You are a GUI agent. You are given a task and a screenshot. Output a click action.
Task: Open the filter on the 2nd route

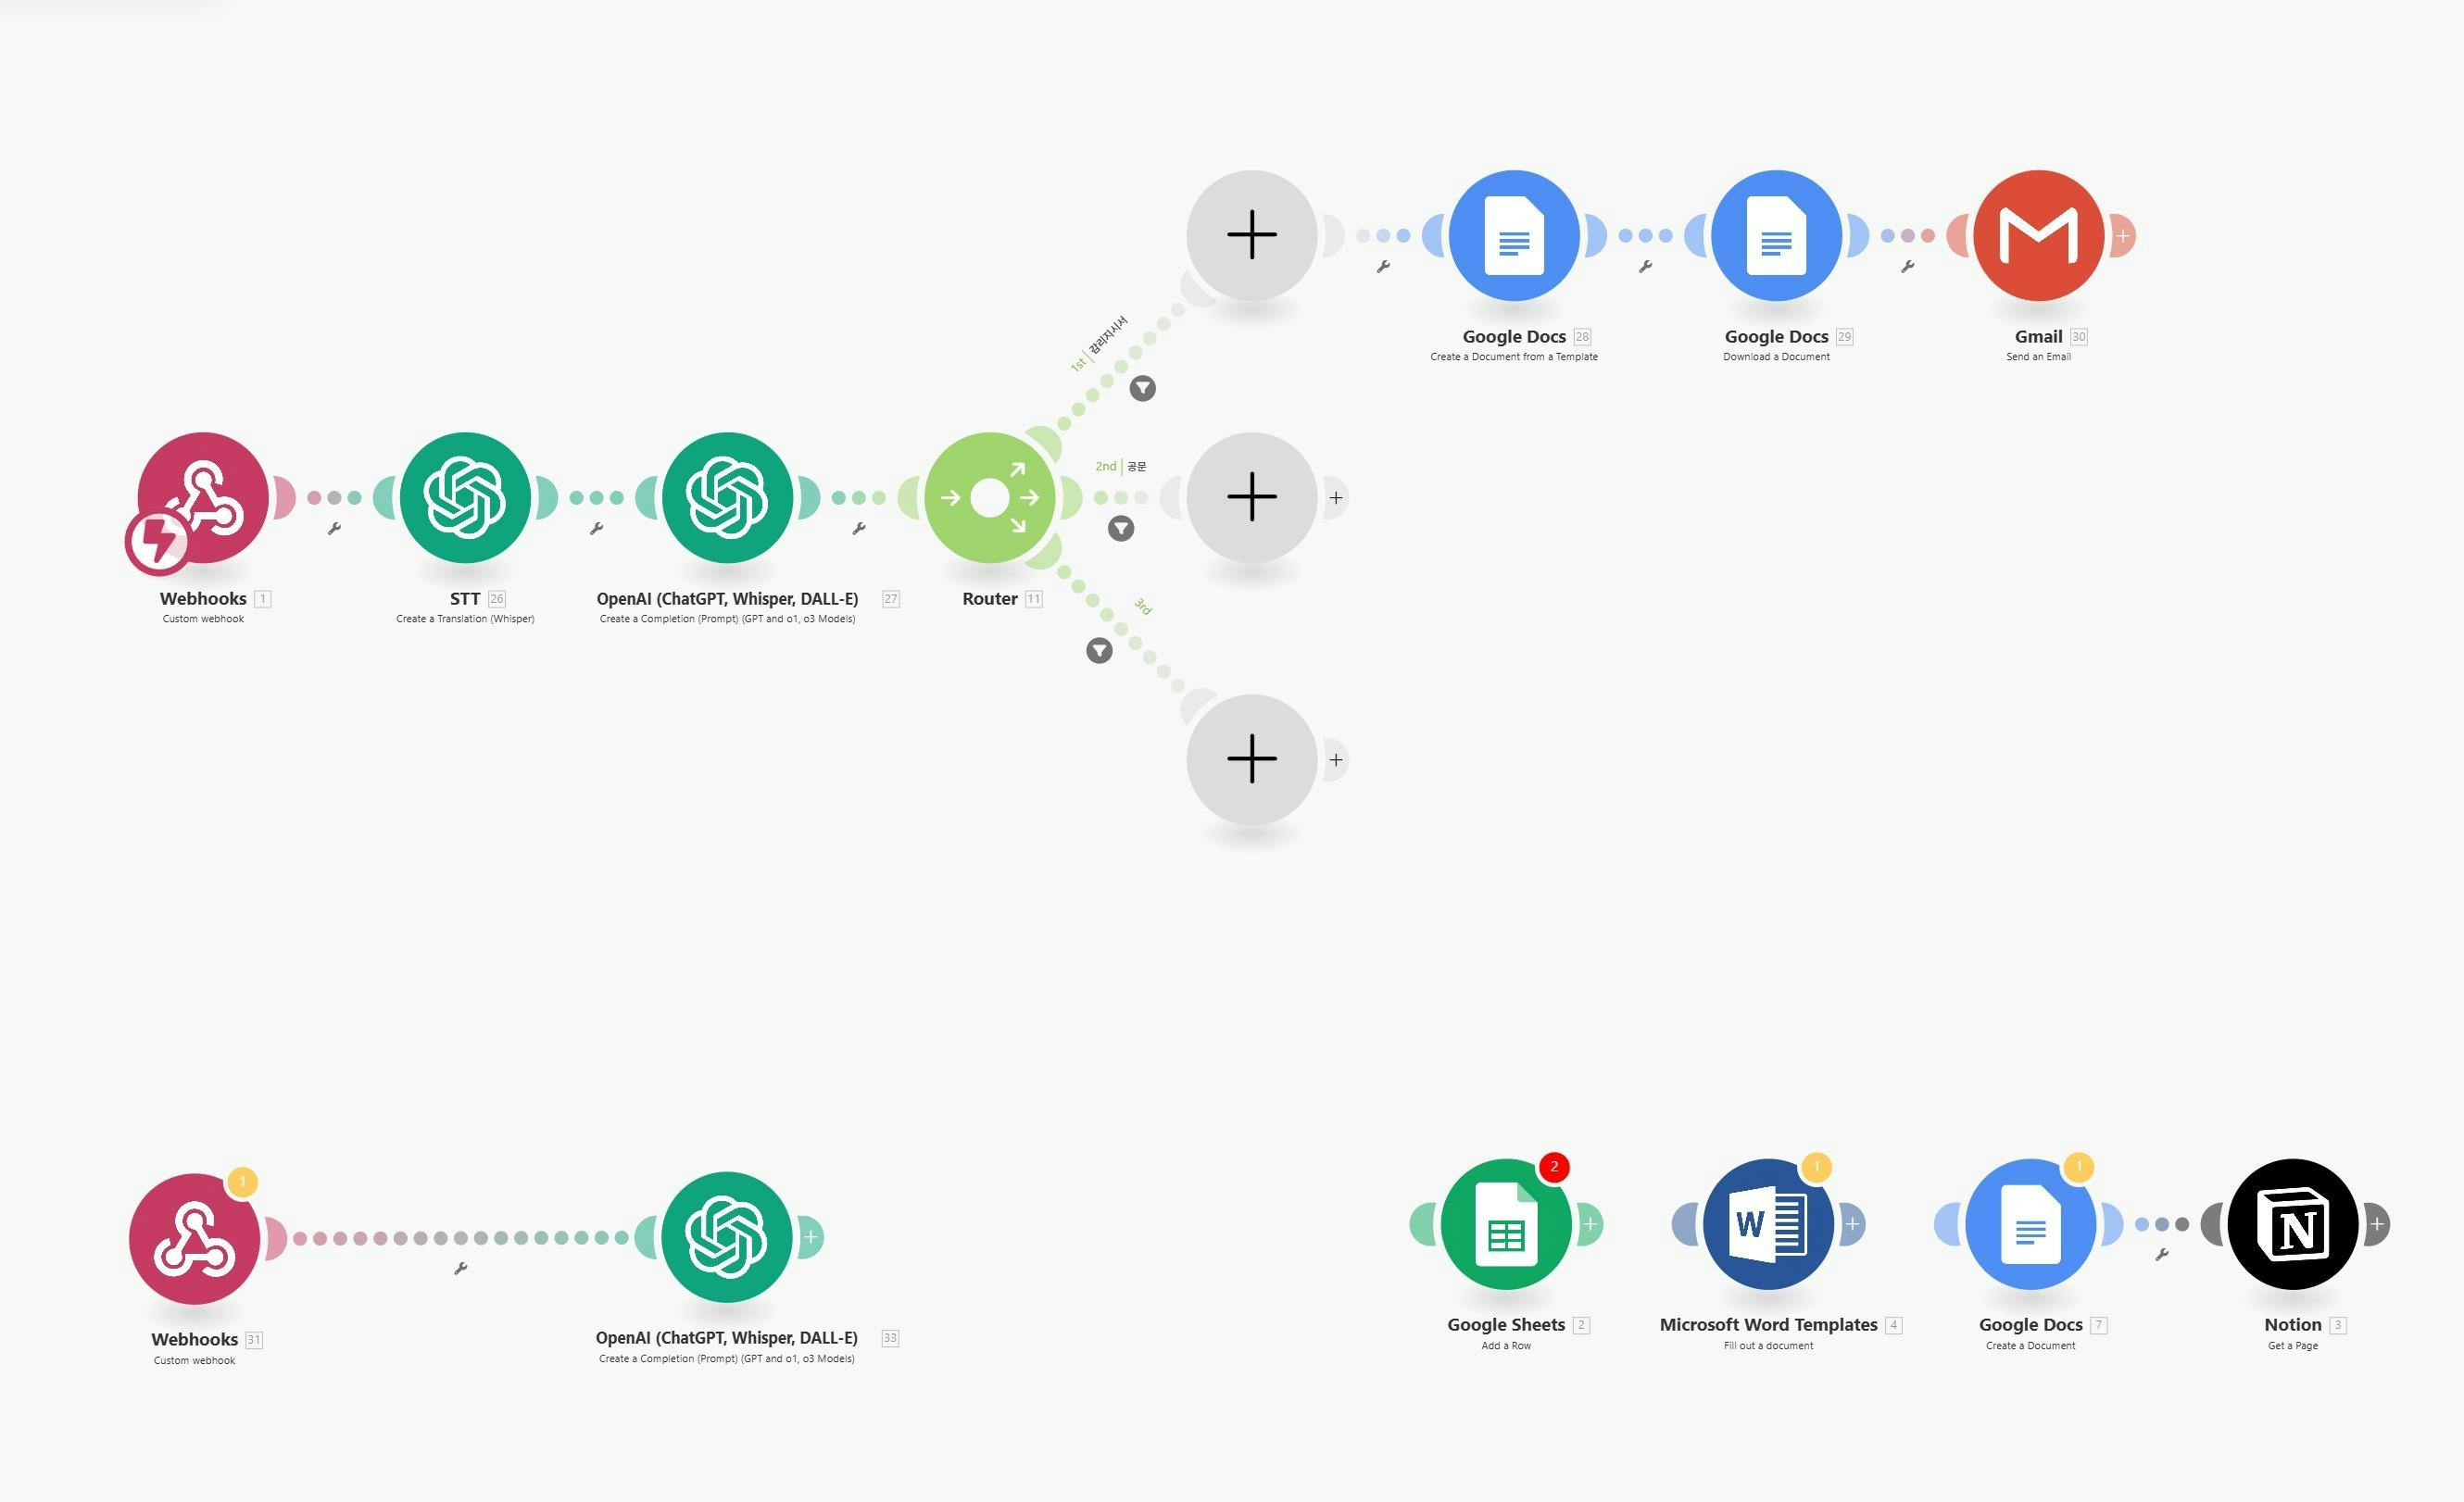coord(1120,528)
